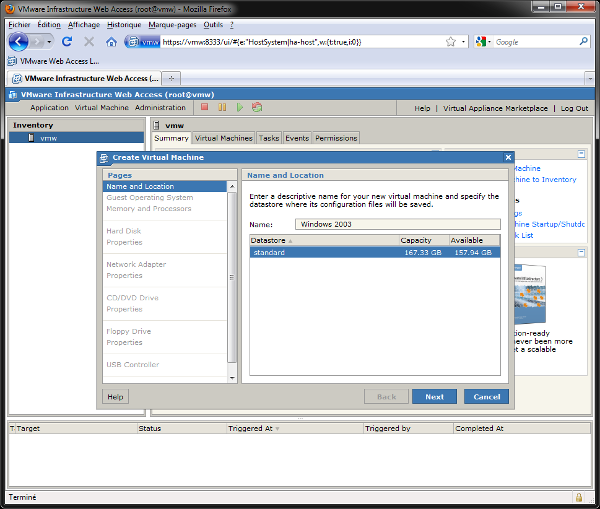The width and height of the screenshot is (600, 509).
Task: Click the Firefox back arrow button
Action: coord(18,42)
